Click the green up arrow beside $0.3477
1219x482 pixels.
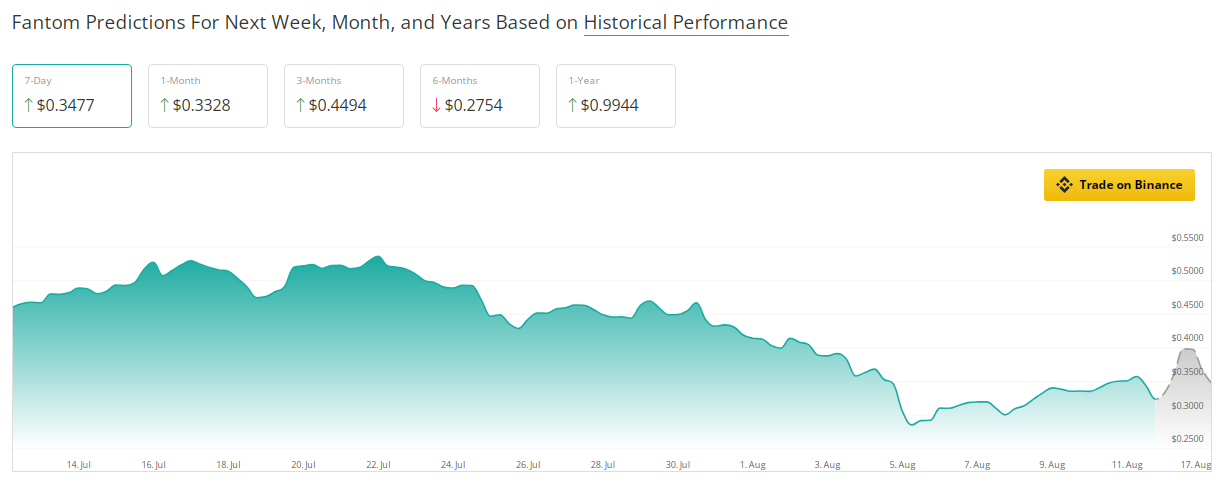[x=28, y=105]
